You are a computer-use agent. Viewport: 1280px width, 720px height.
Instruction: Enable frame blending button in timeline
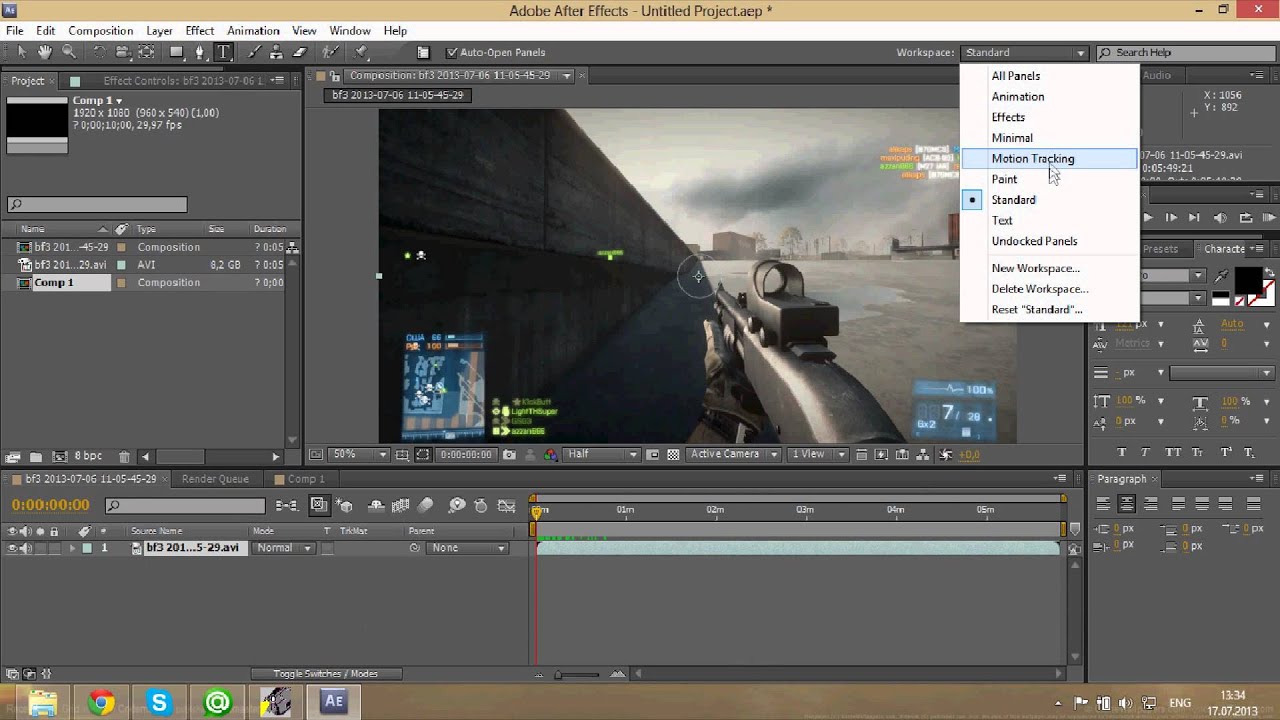point(401,506)
